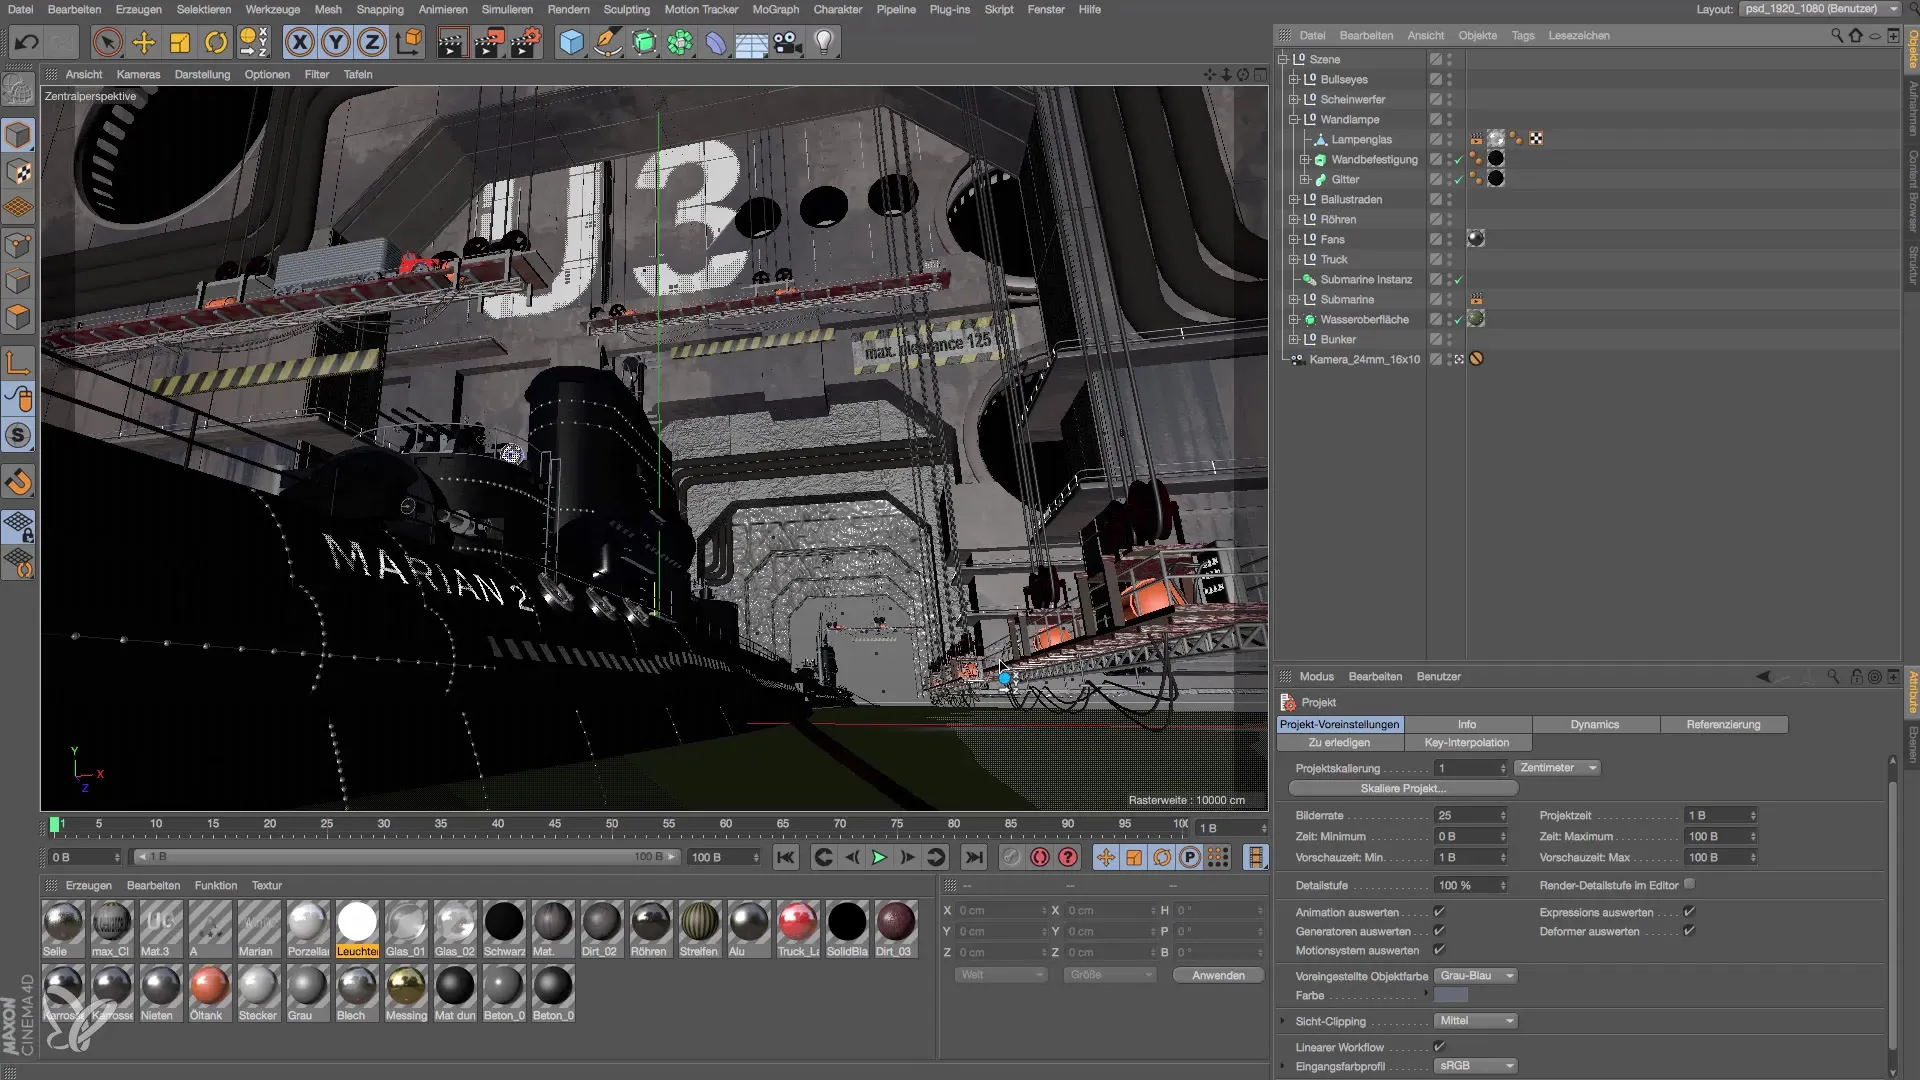
Task: Collapse the Wandlampe object group
Action: pos(1293,119)
